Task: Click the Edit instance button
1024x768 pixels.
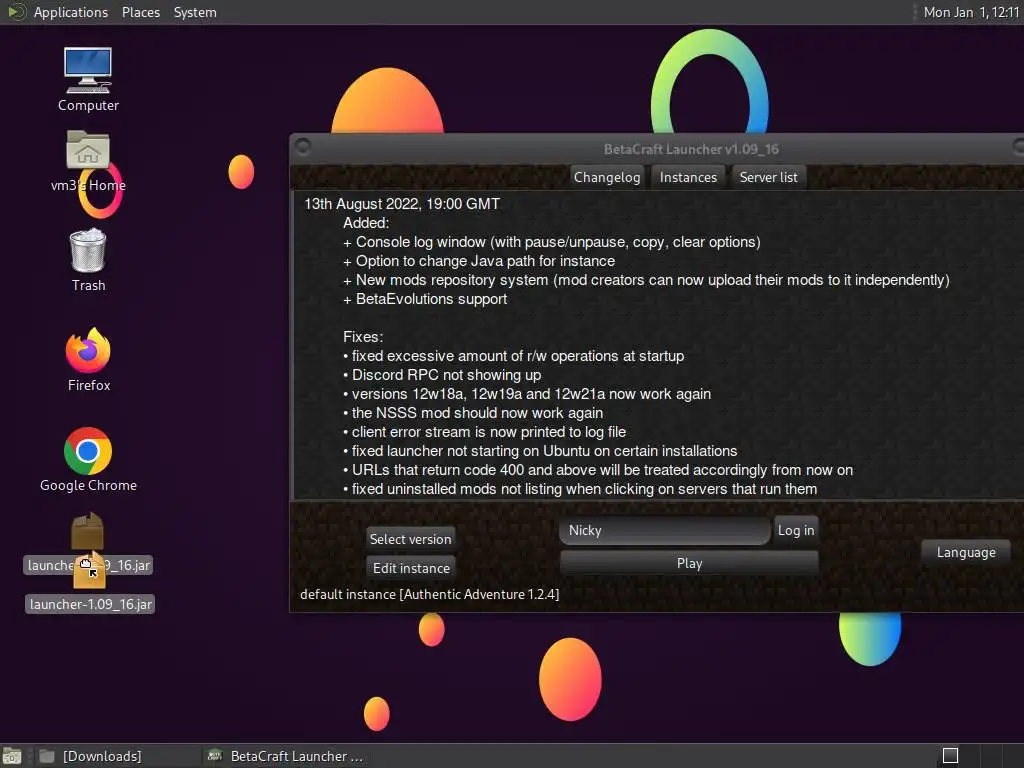Action: pos(411,568)
